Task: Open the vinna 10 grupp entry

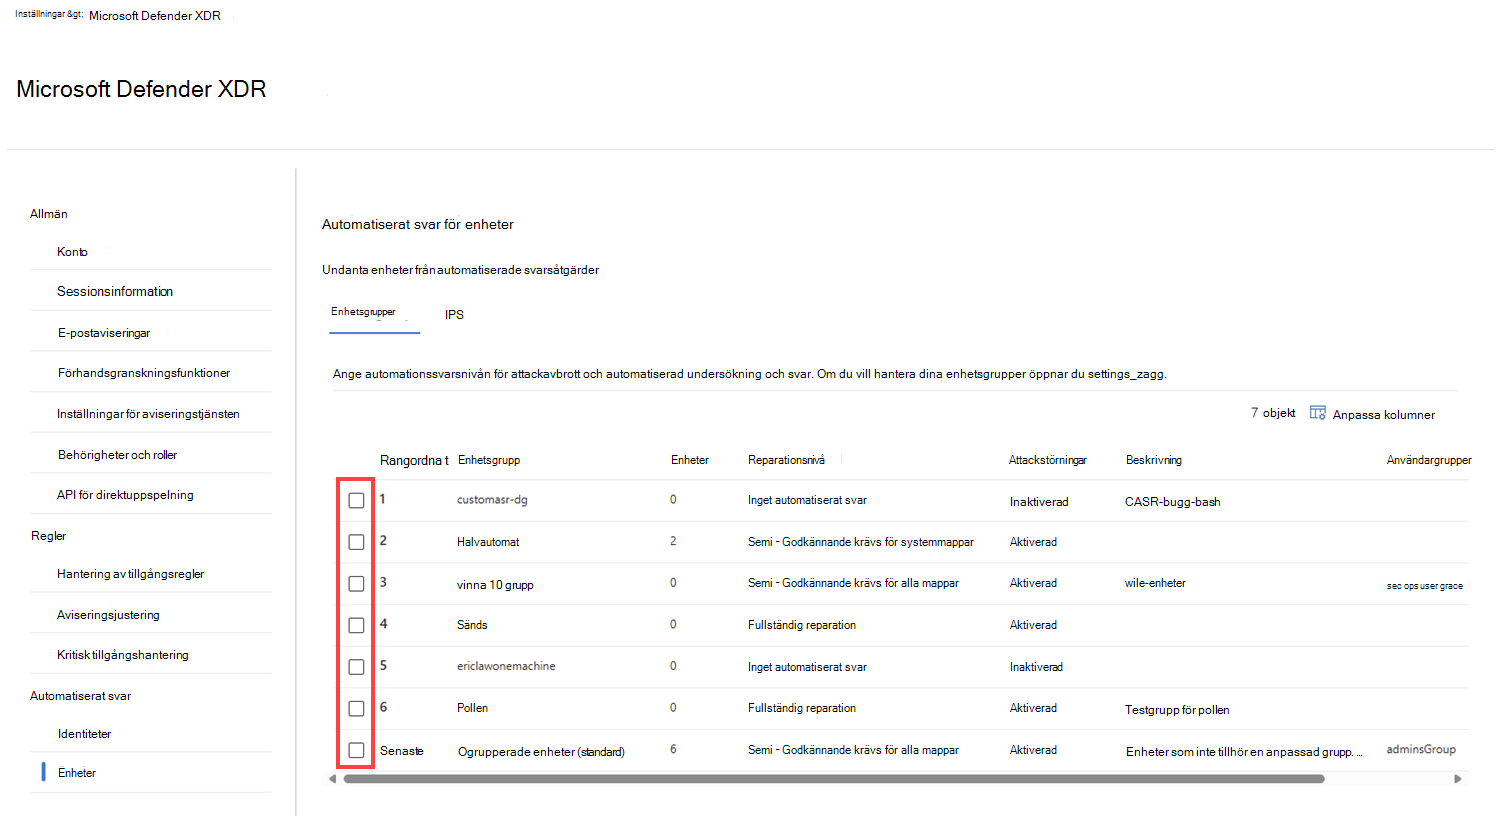Action: [495, 585]
